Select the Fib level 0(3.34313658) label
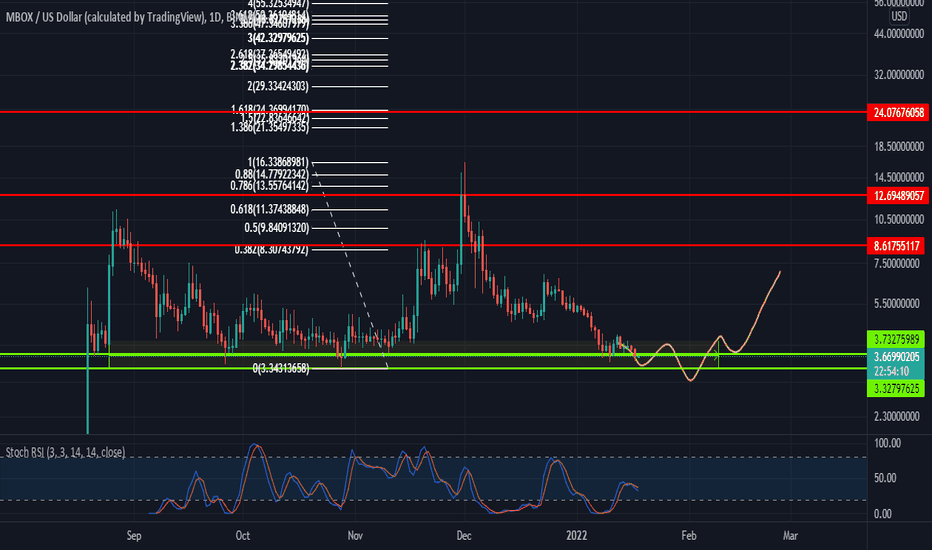 281,369
